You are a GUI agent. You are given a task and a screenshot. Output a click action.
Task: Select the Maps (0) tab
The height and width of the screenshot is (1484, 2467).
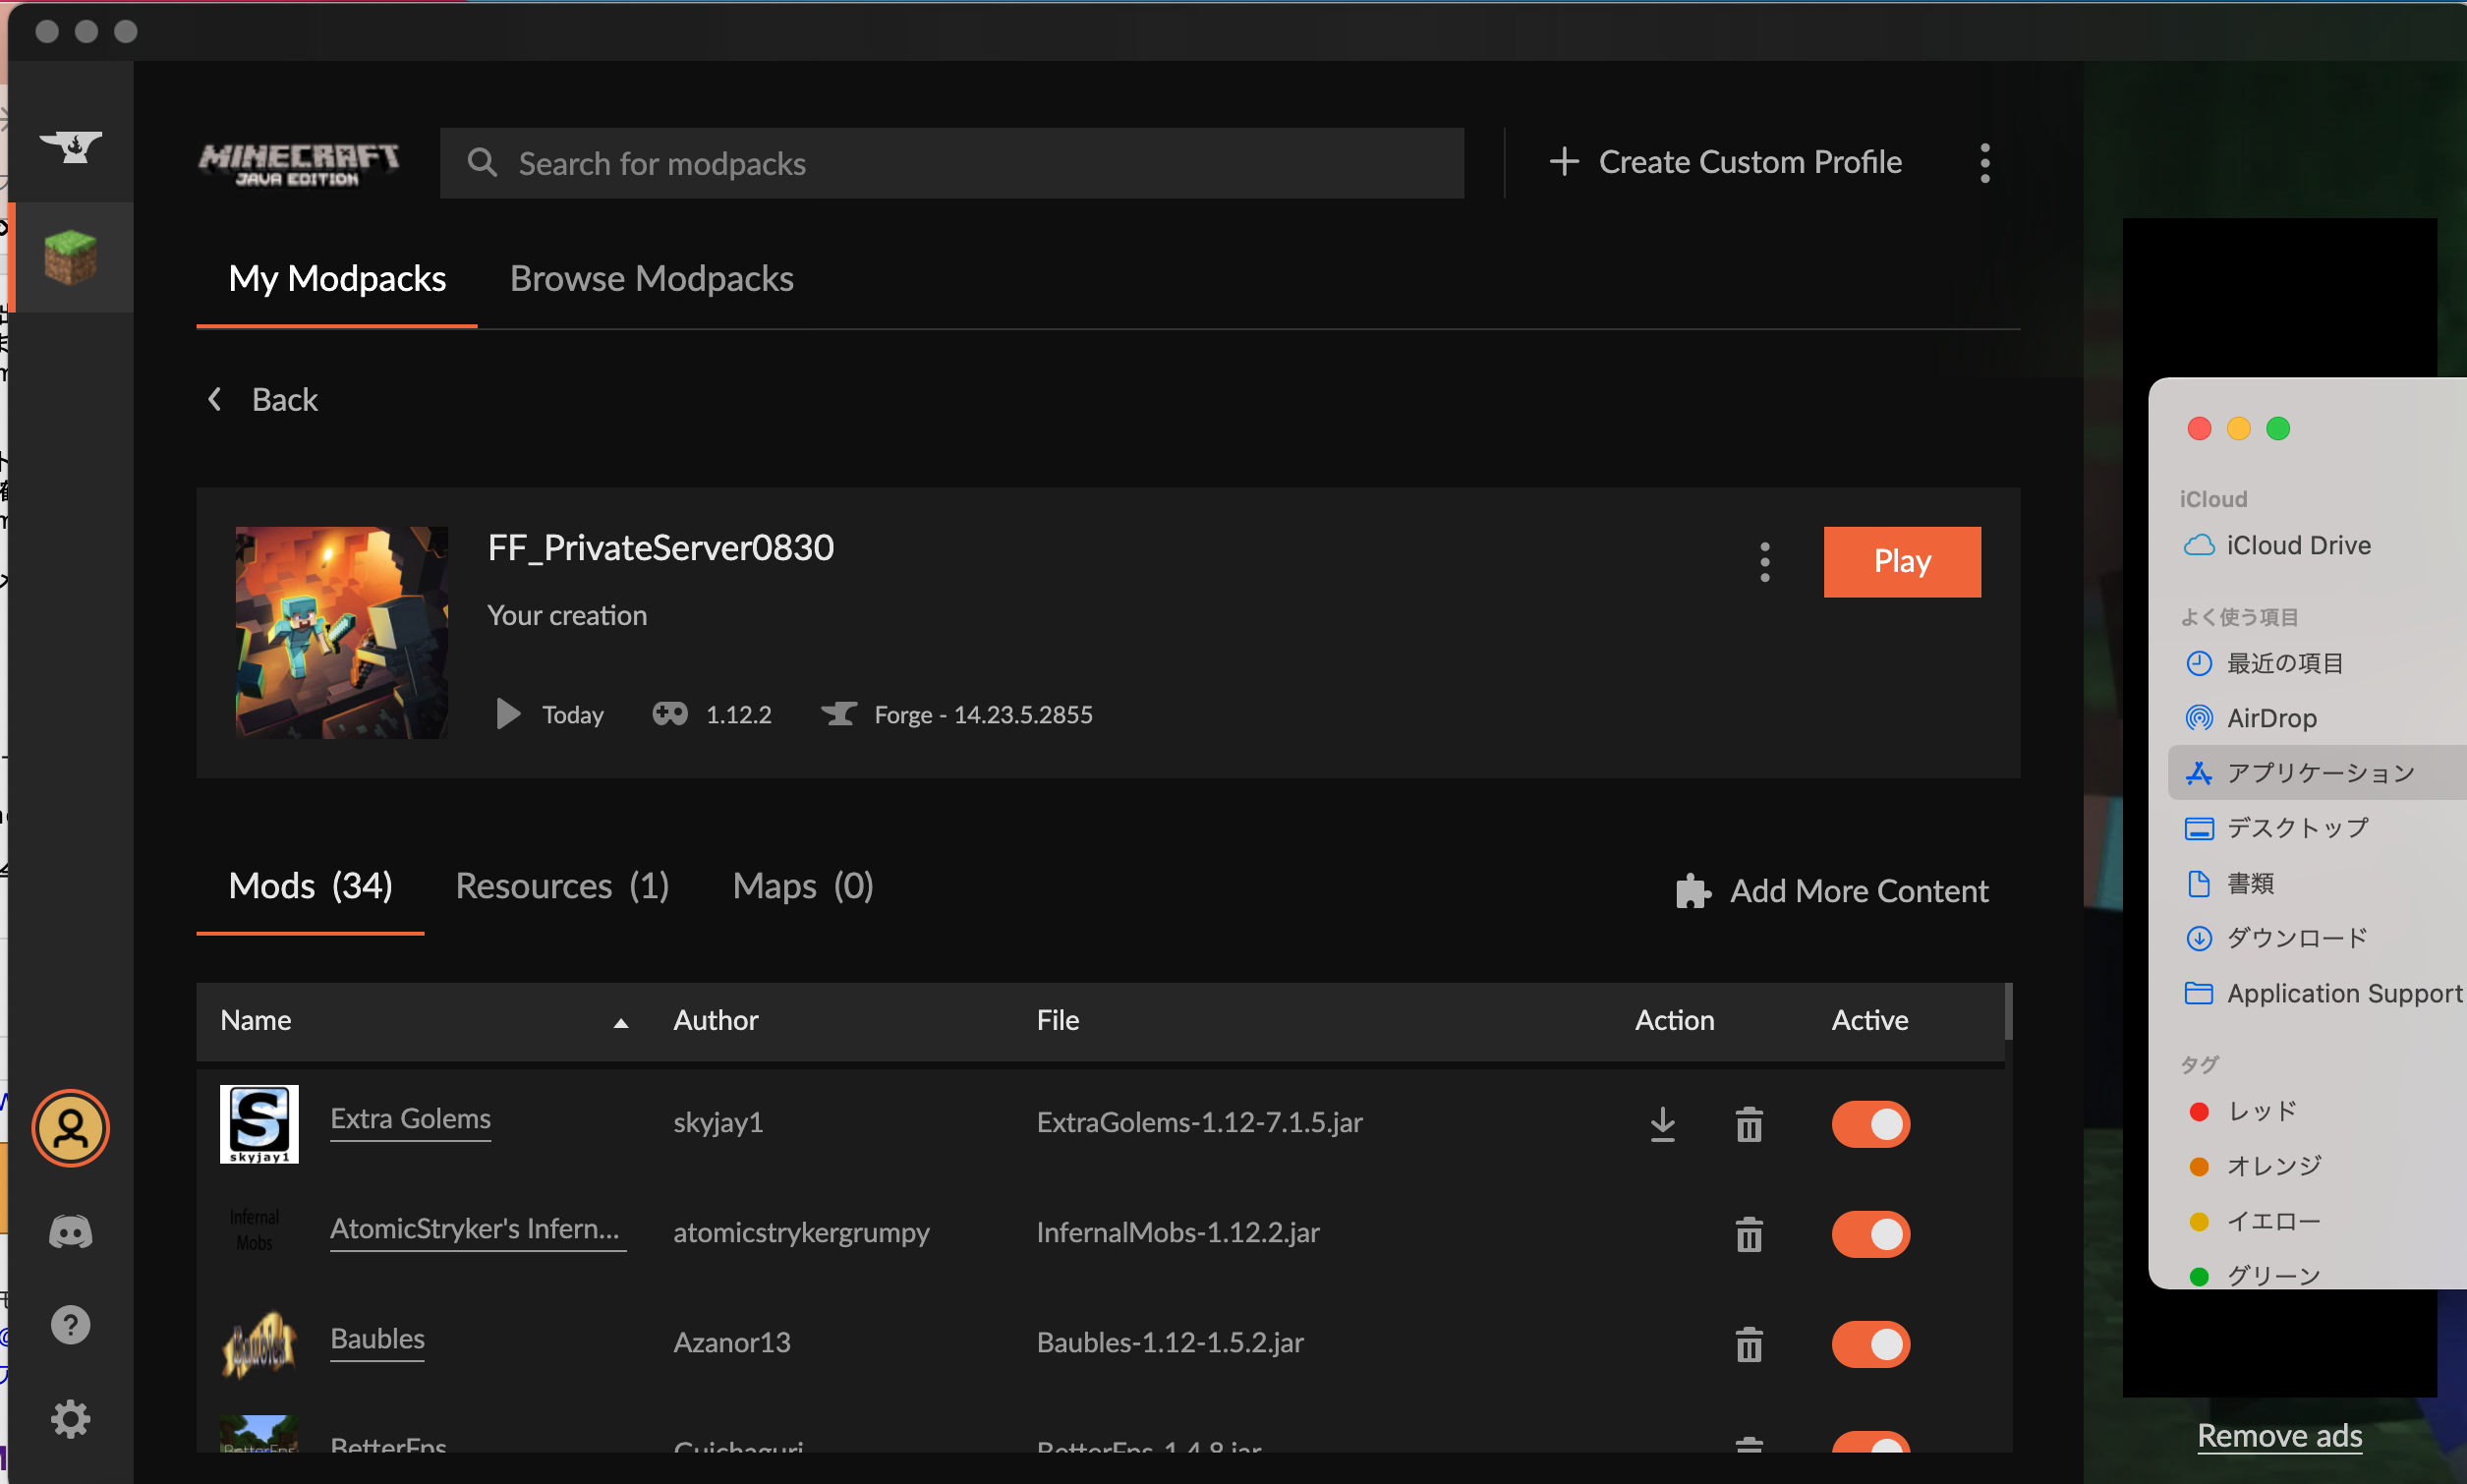[x=803, y=886]
